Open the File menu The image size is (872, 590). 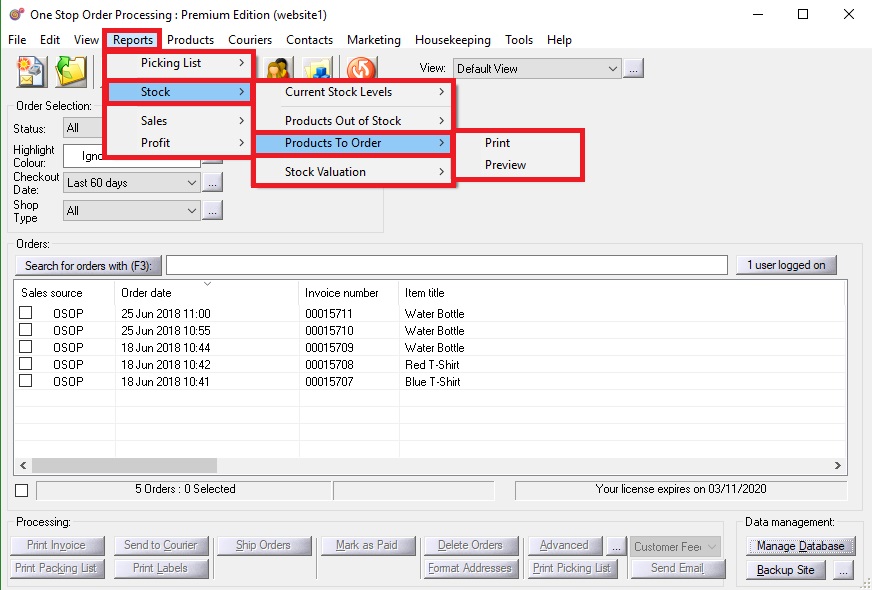click(17, 40)
